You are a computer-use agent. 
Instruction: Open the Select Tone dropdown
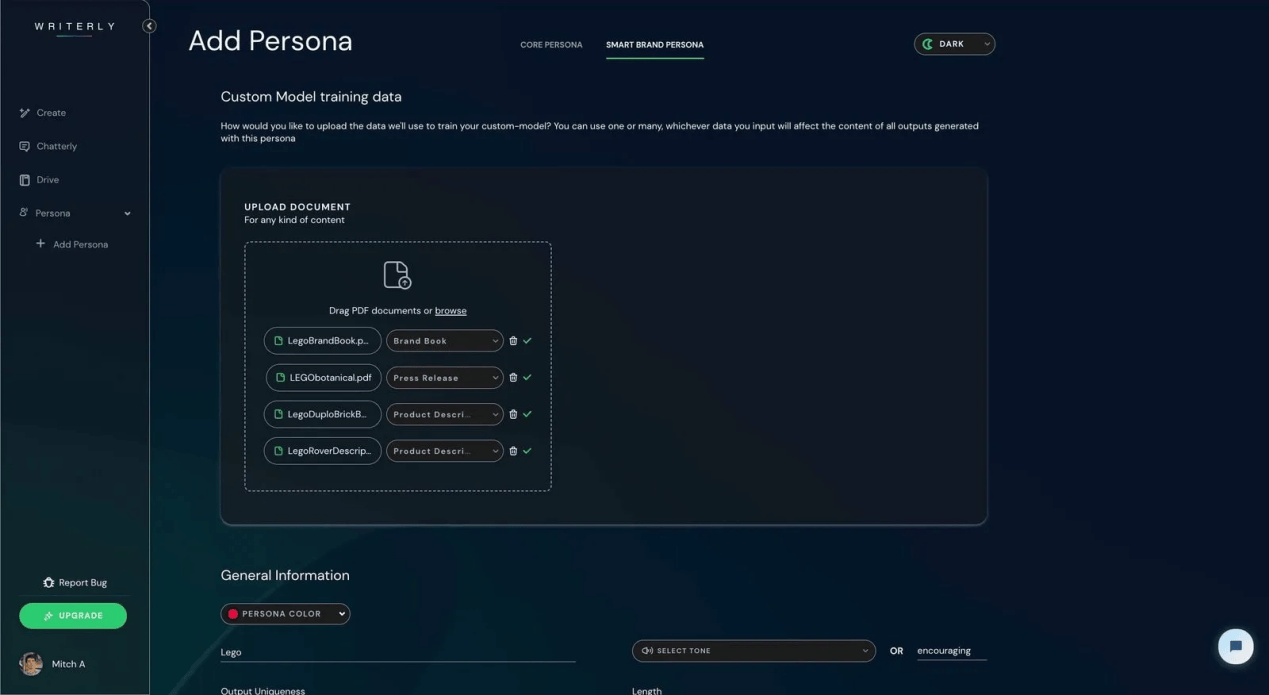click(x=753, y=651)
